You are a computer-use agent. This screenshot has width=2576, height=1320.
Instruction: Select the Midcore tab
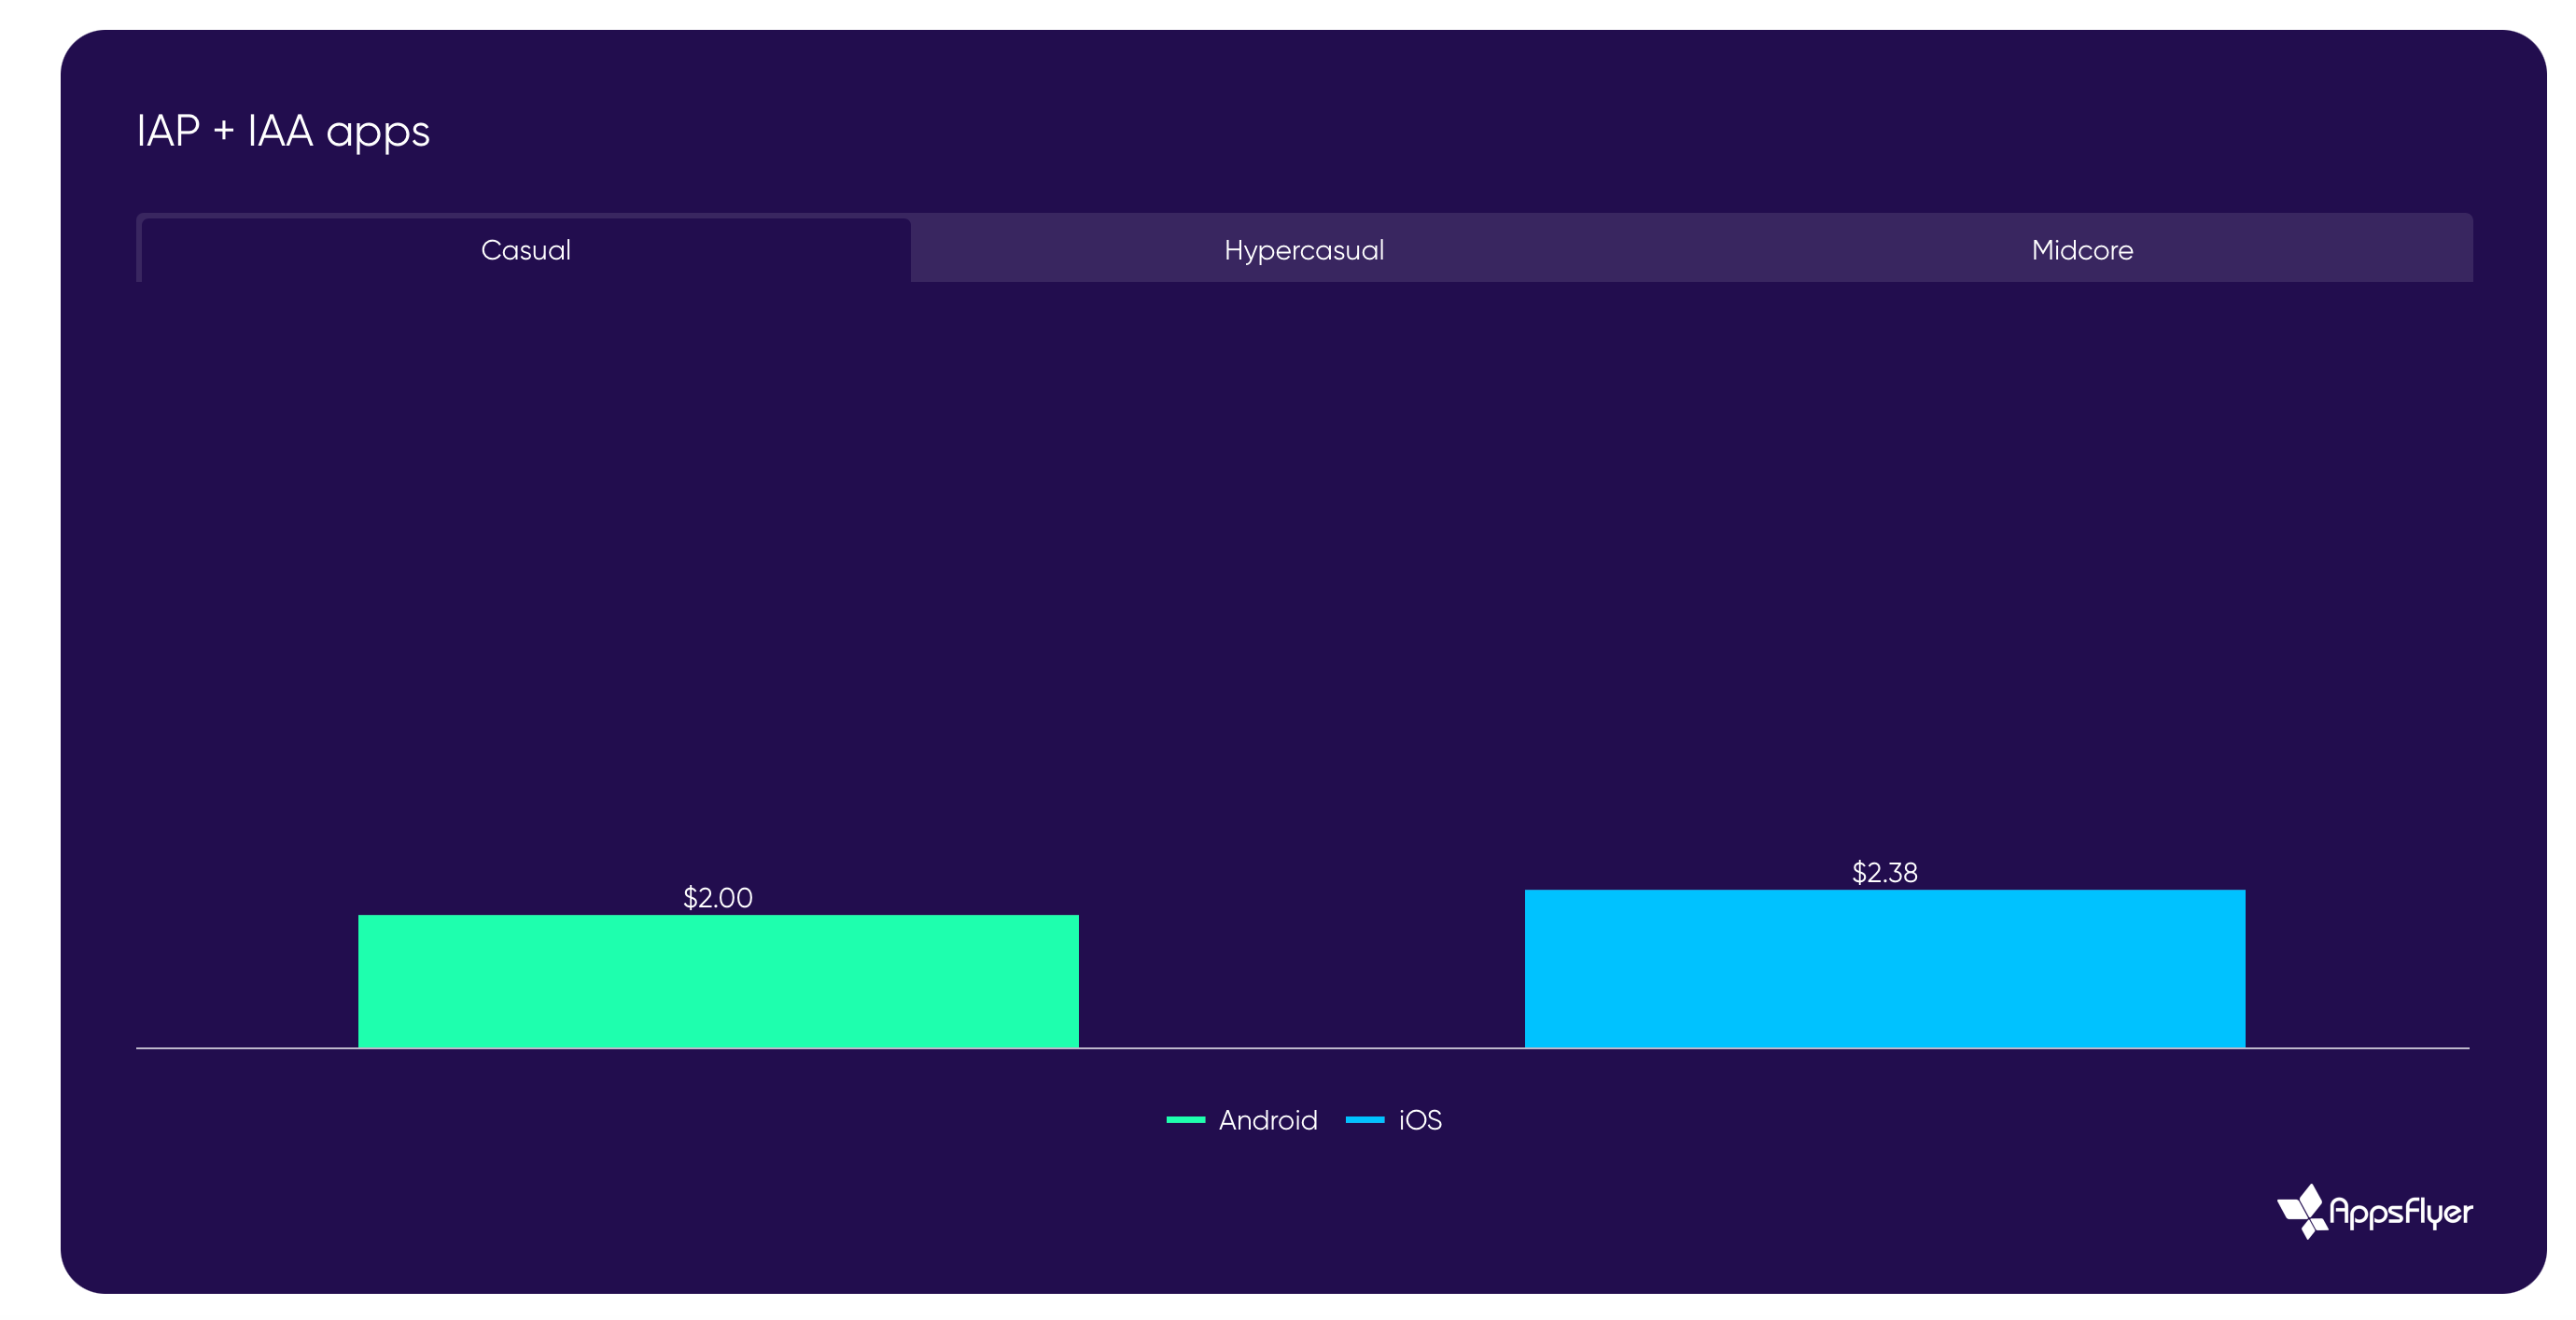(2081, 250)
